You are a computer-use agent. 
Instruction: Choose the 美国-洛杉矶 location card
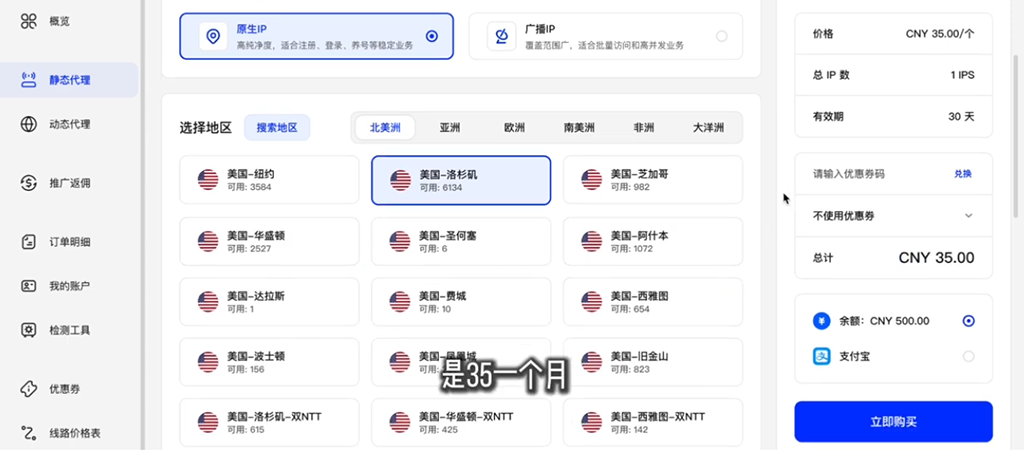click(x=461, y=180)
